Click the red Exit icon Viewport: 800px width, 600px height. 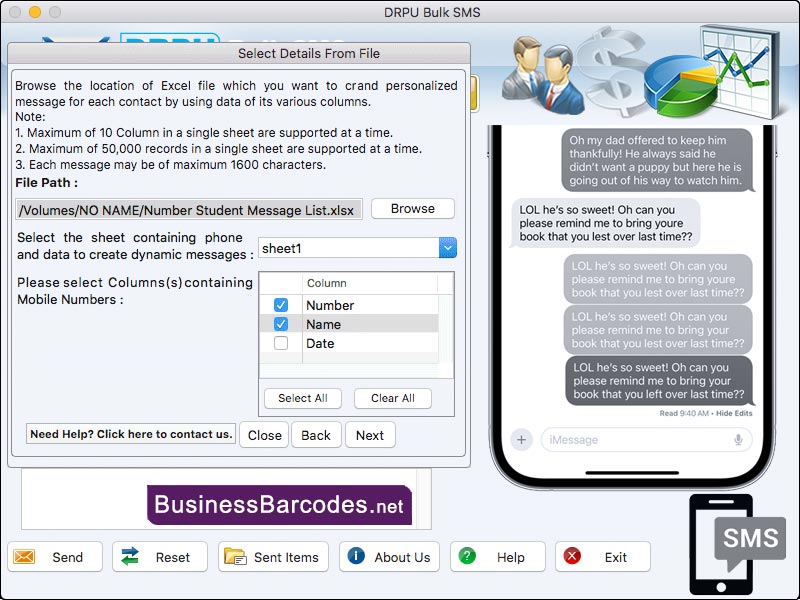[x=570, y=557]
